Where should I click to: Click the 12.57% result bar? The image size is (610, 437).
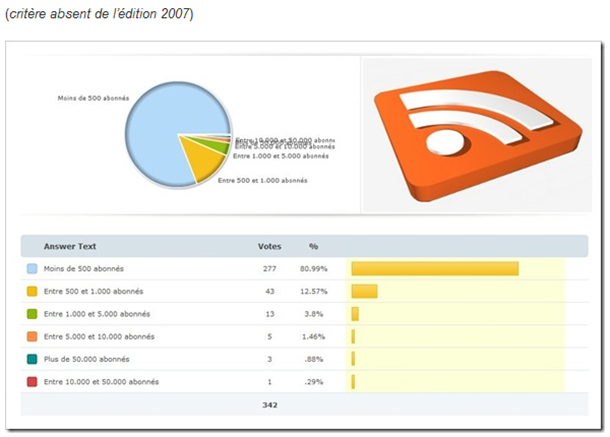click(x=364, y=291)
